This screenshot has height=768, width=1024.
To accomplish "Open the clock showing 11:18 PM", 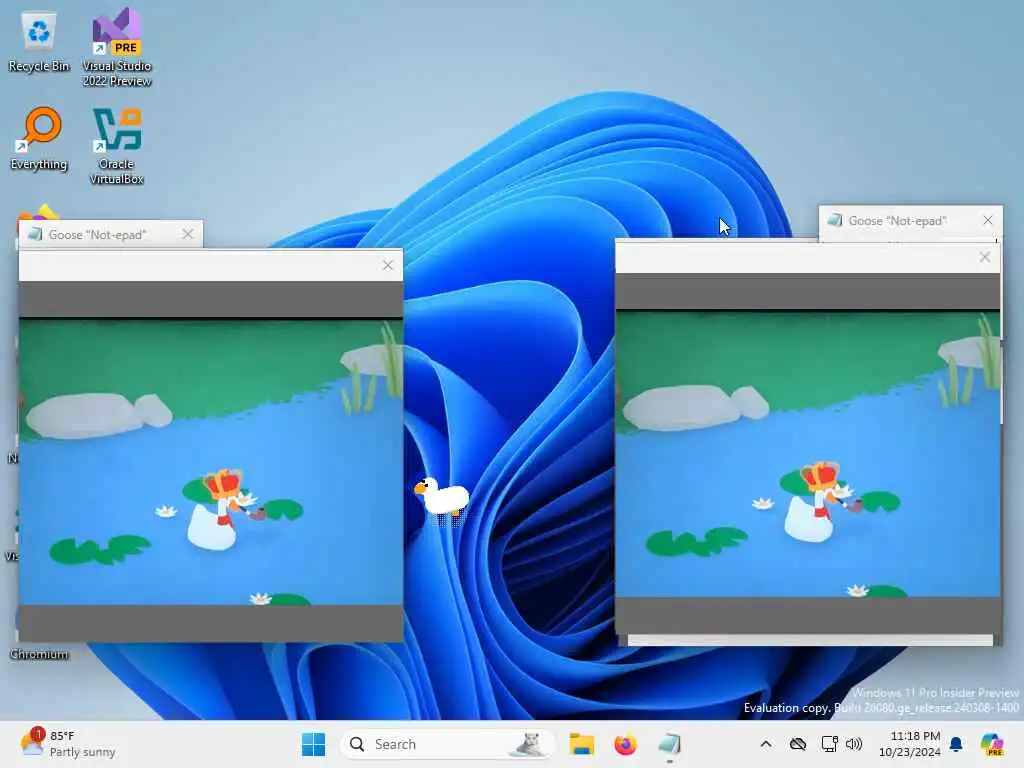I will [x=910, y=744].
